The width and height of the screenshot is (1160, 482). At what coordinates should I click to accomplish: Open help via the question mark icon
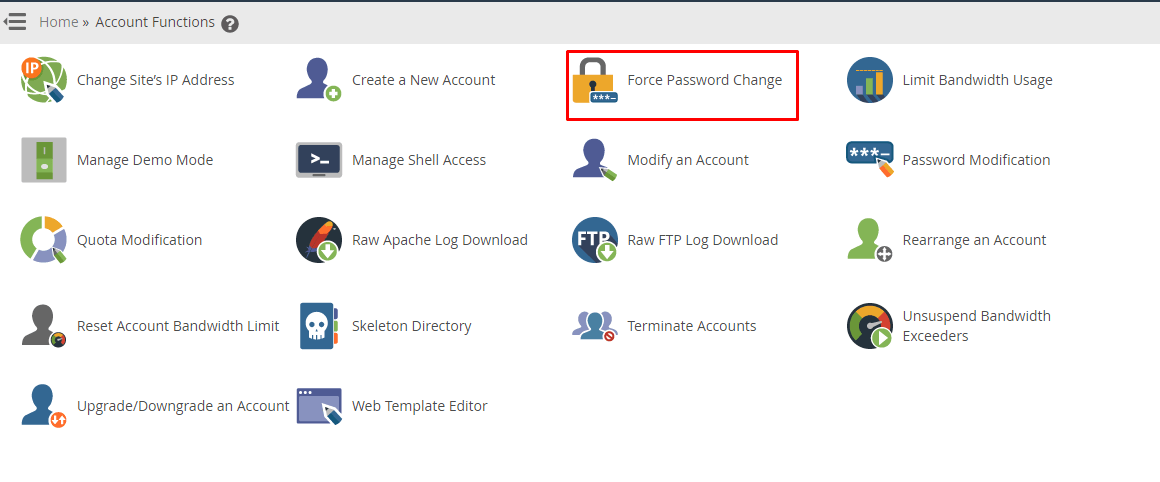coord(230,24)
